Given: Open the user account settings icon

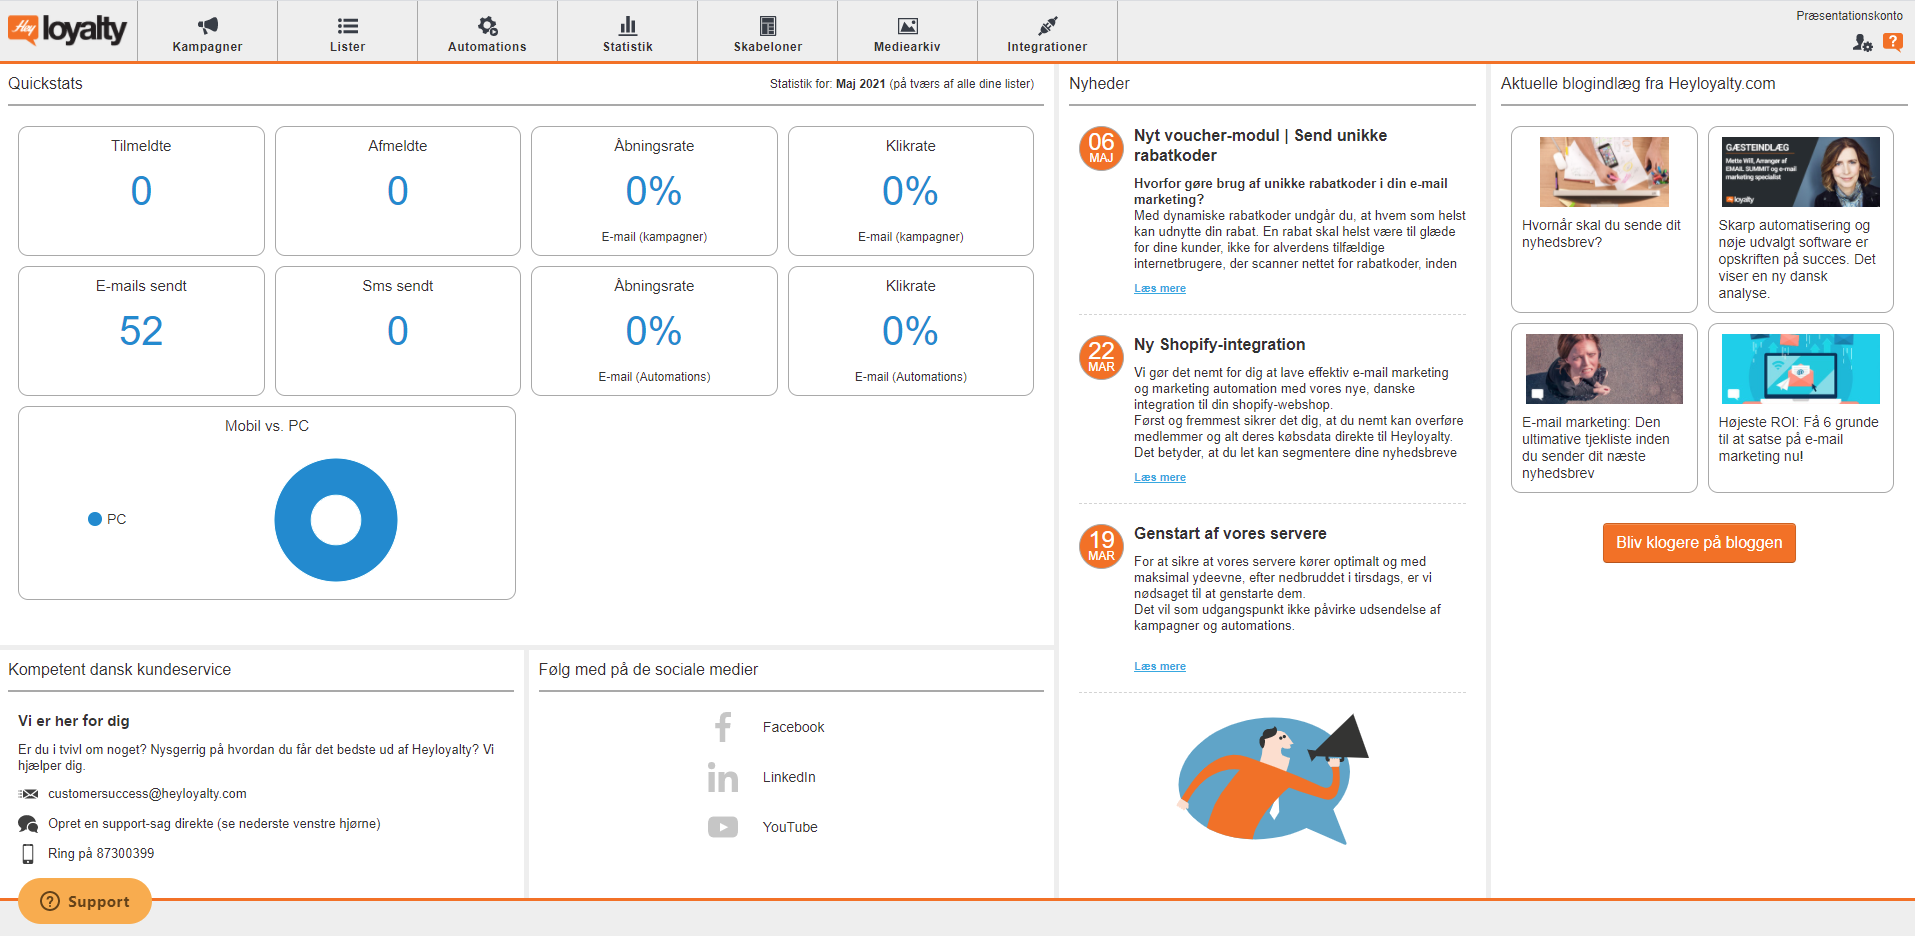Looking at the screenshot, I should point(1862,42).
